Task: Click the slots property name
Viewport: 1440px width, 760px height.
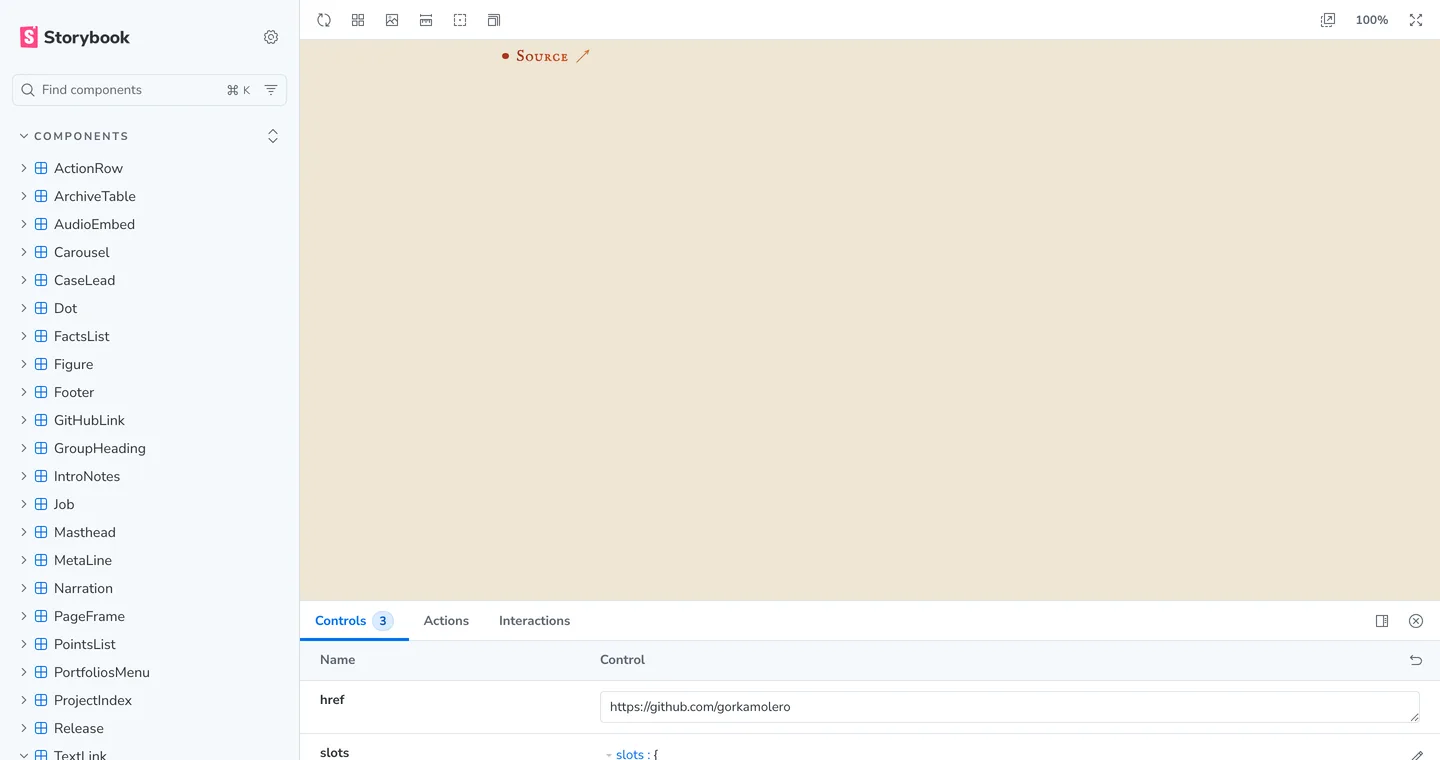Action: [x=335, y=752]
